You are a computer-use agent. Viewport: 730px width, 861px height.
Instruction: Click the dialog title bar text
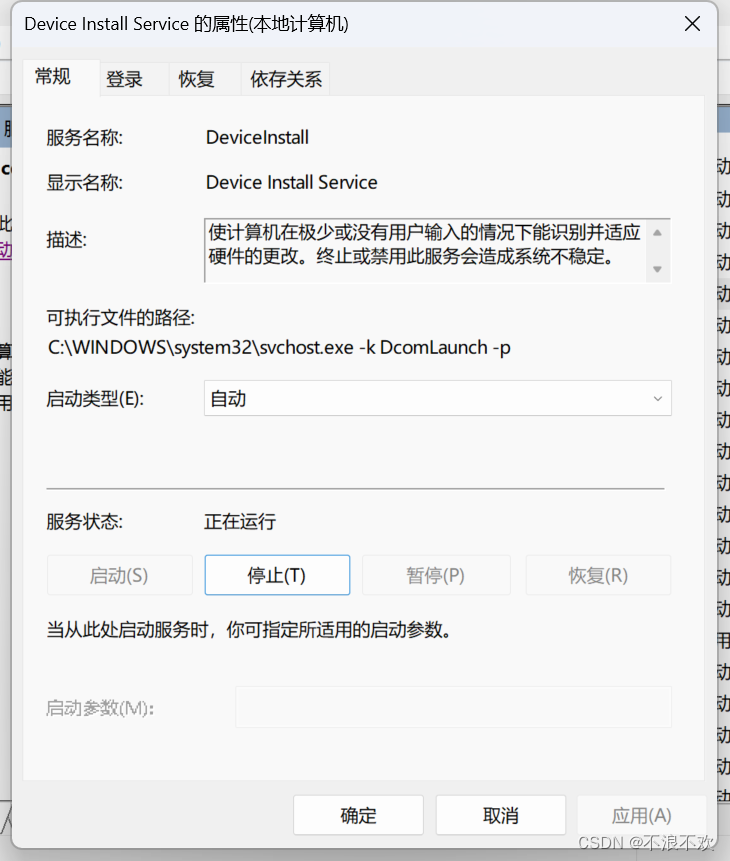[186, 24]
